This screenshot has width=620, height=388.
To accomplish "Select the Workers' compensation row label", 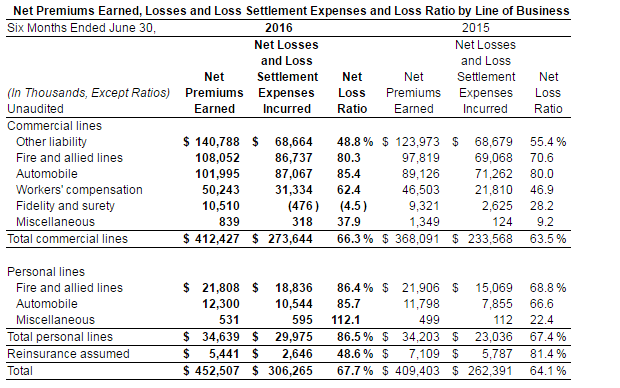I will point(79,190).
